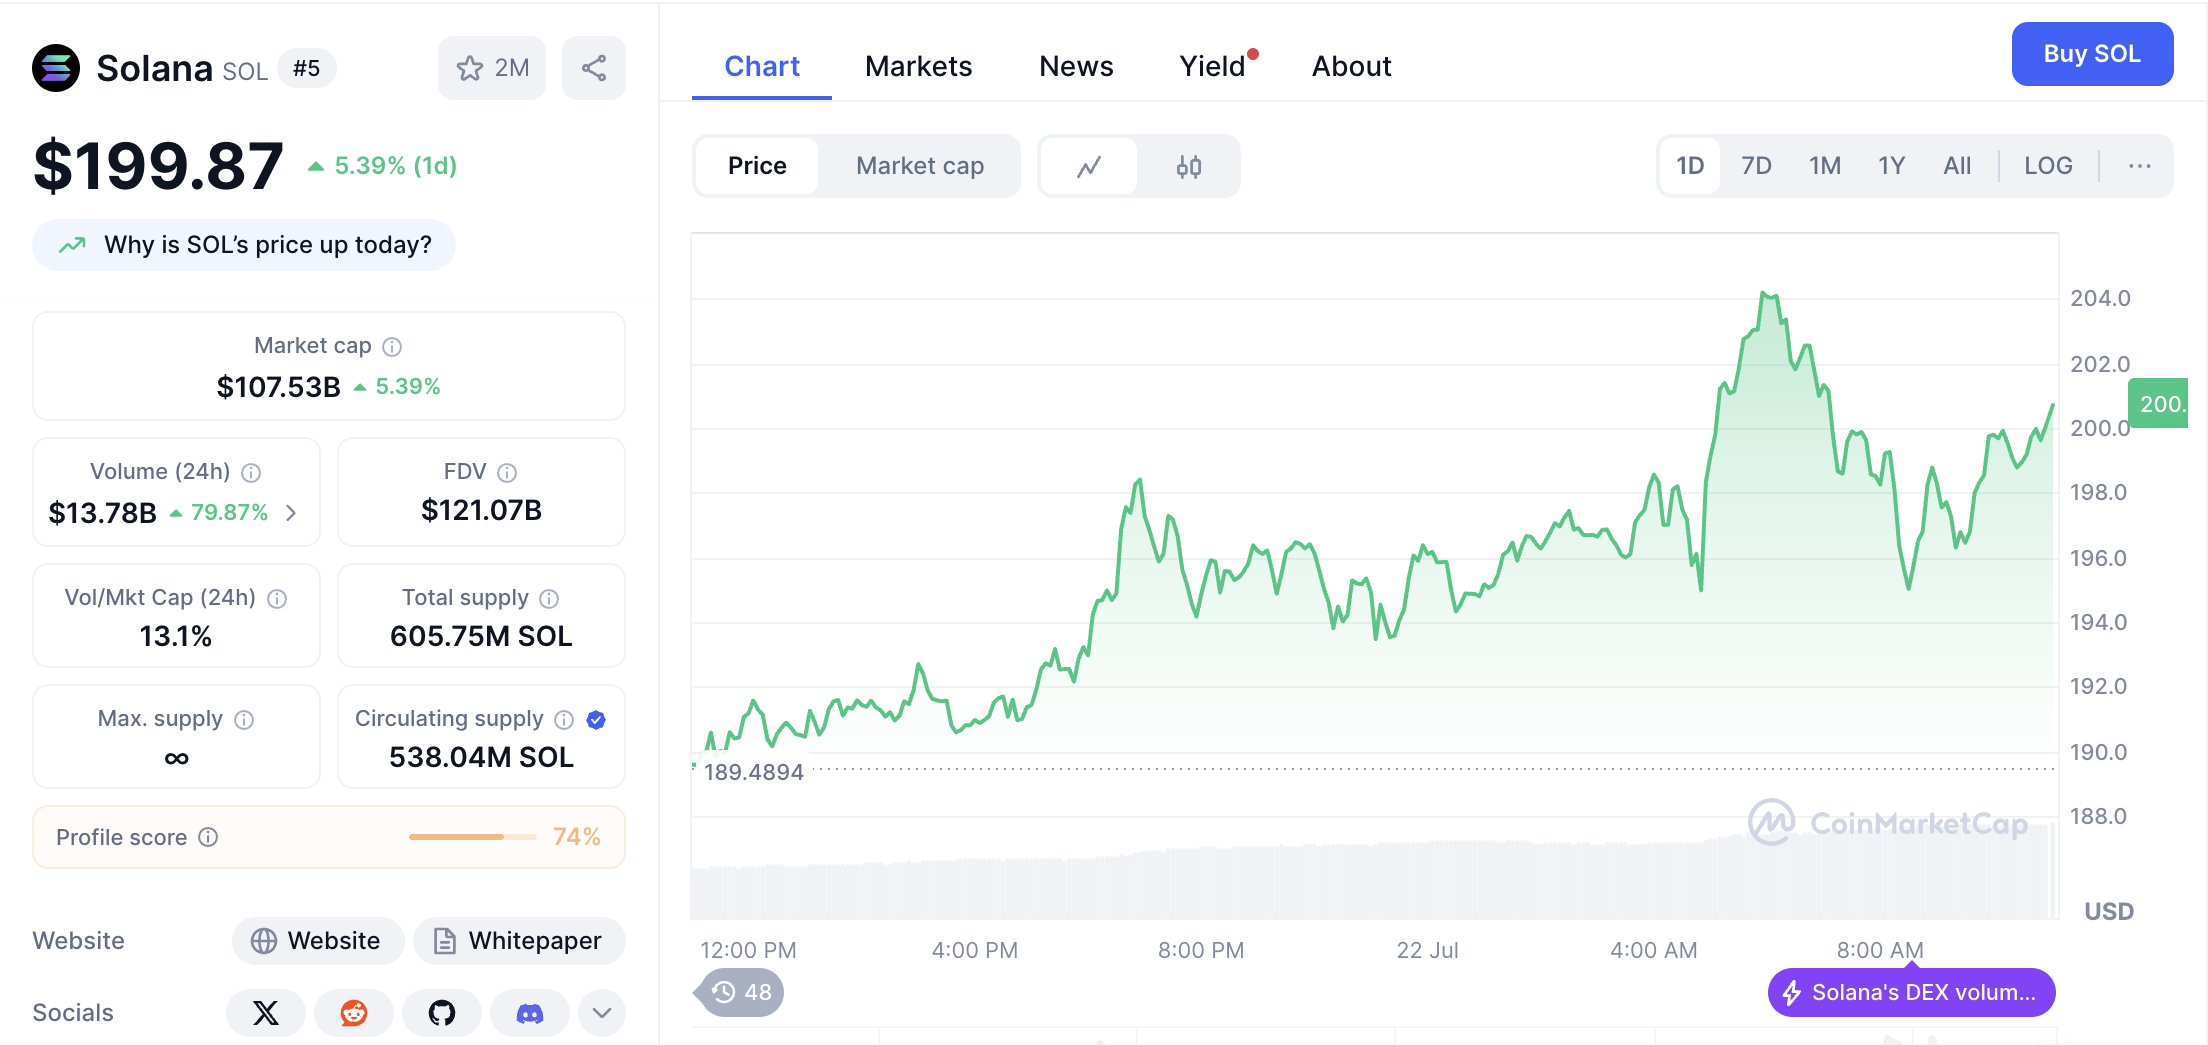Open the X (Twitter) social link
Screen dimensions: 2208x1045
point(266,1013)
